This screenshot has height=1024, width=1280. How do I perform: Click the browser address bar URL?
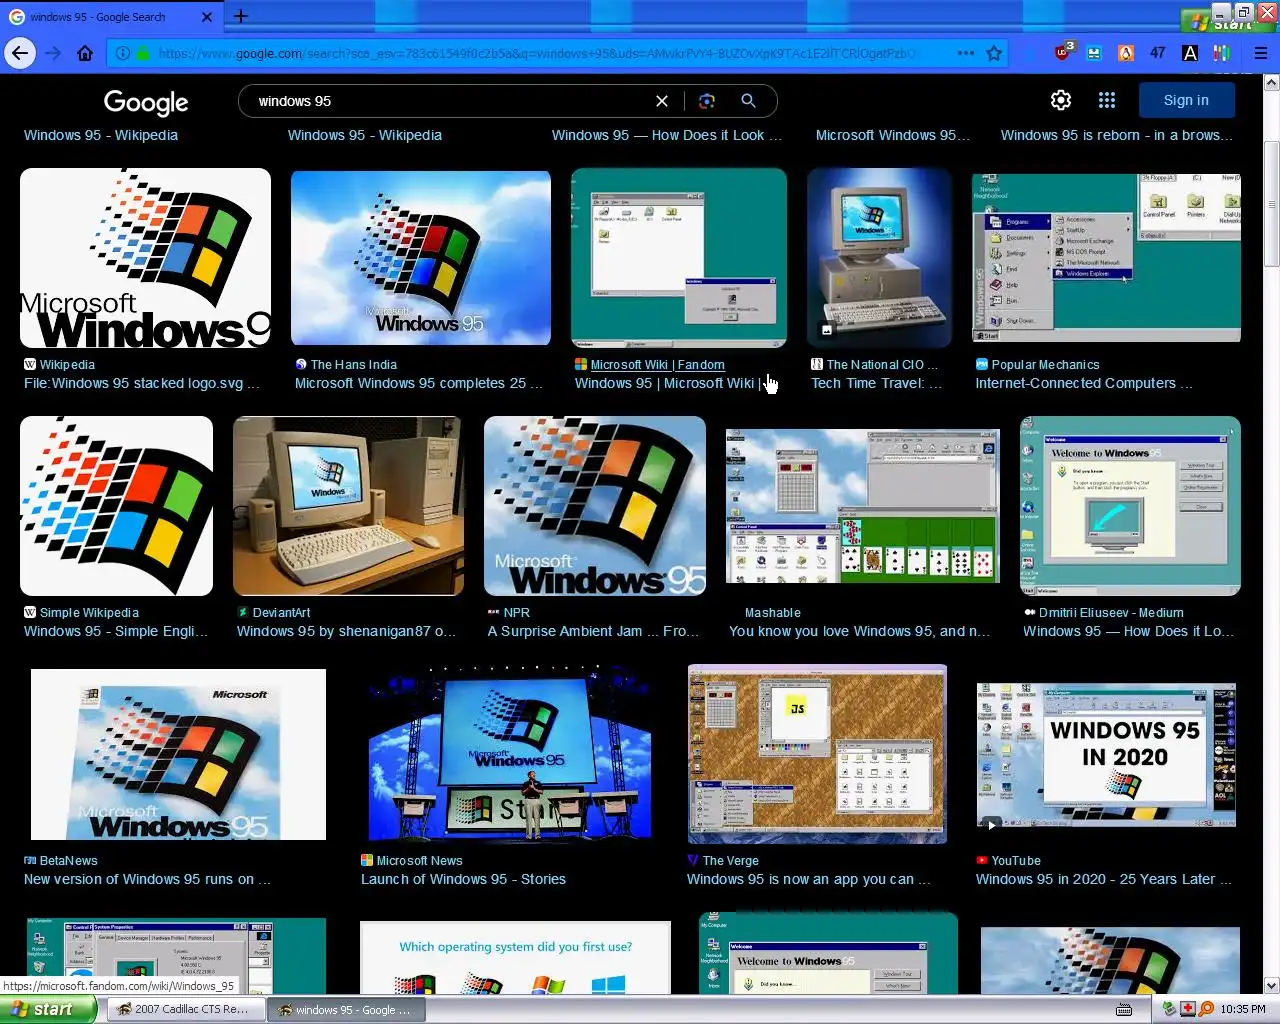535,53
